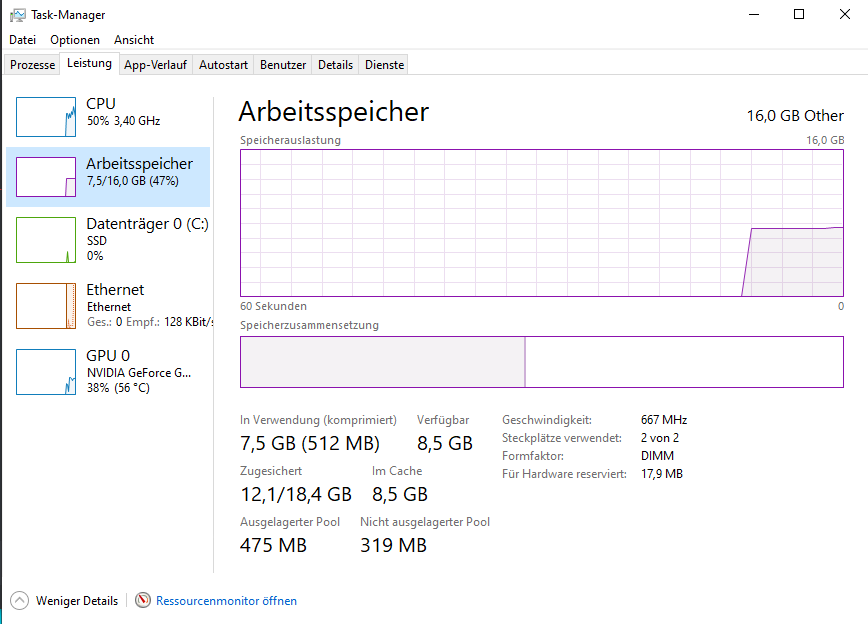Viewport: 868px width, 624px height.
Task: Open the Datei menu
Action: click(23, 40)
